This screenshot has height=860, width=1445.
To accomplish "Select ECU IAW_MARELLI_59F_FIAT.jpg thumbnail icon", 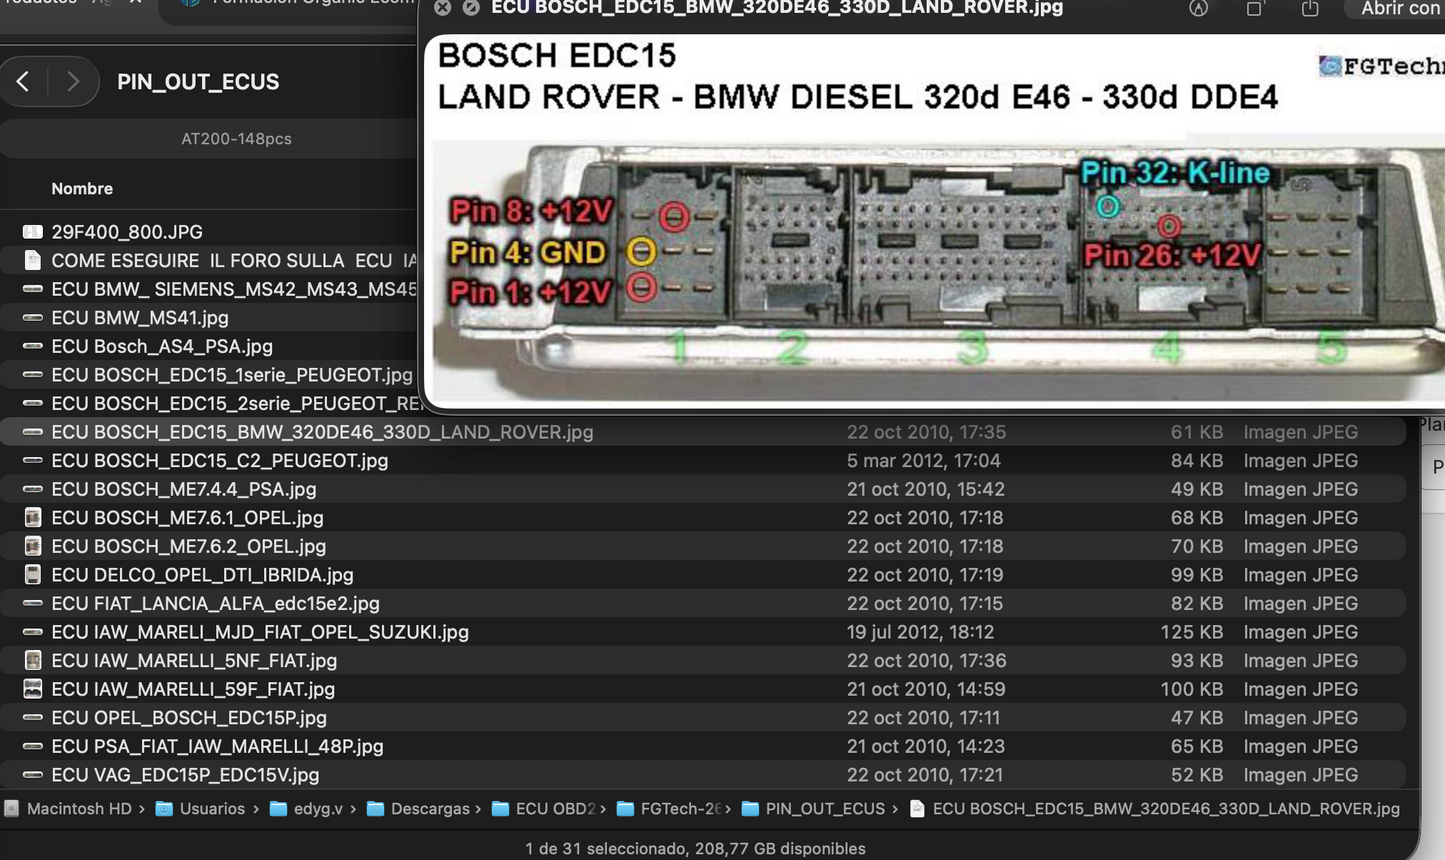I will tap(34, 689).
